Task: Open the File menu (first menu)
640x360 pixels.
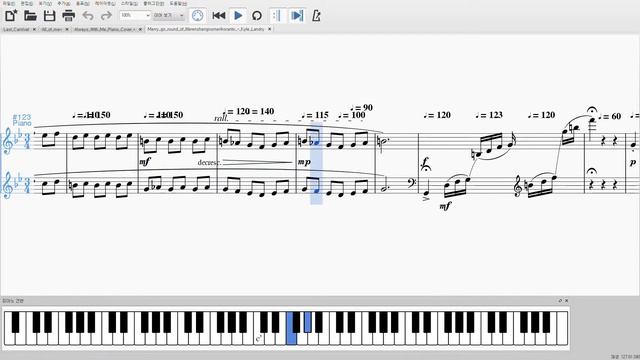Action: pyautogui.click(x=9, y=3)
